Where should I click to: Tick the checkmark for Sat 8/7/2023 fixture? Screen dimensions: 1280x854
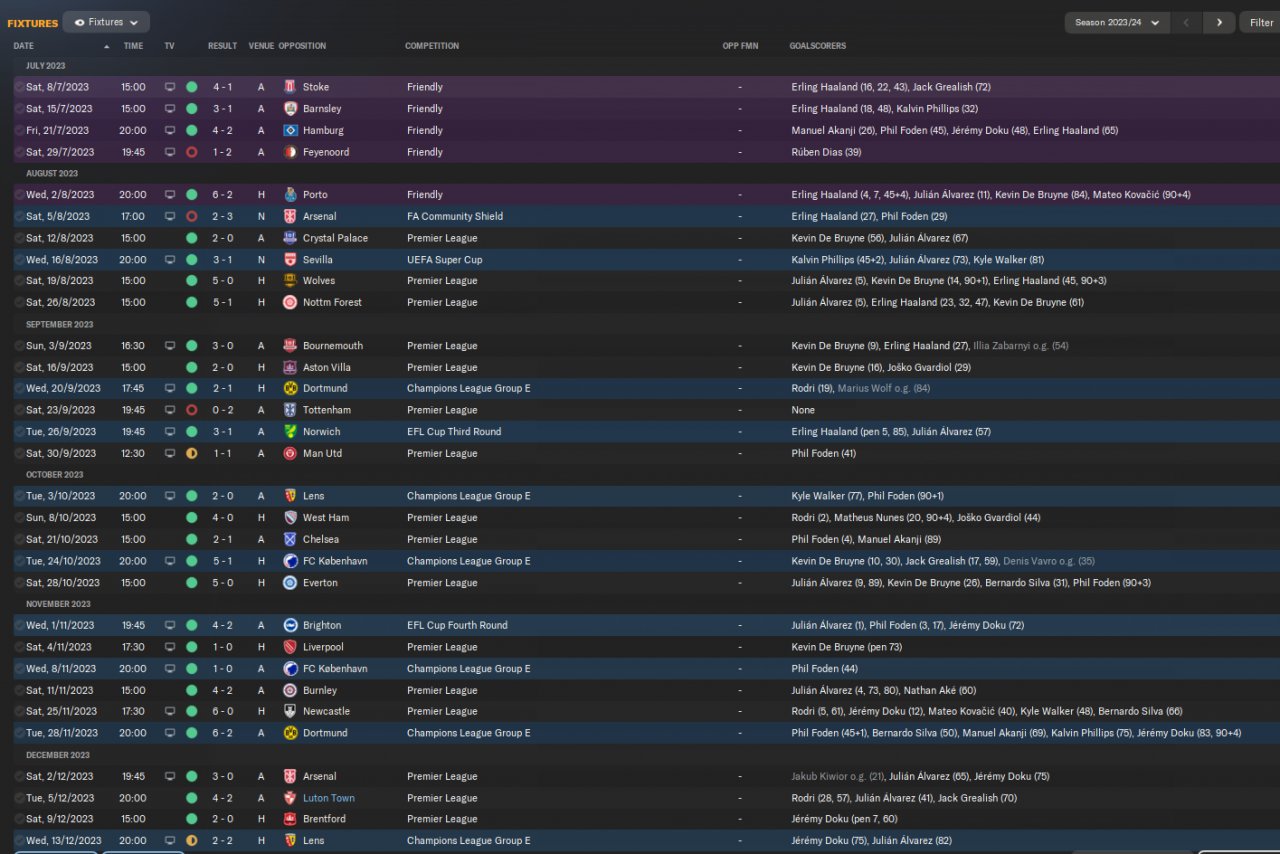[x=19, y=87]
